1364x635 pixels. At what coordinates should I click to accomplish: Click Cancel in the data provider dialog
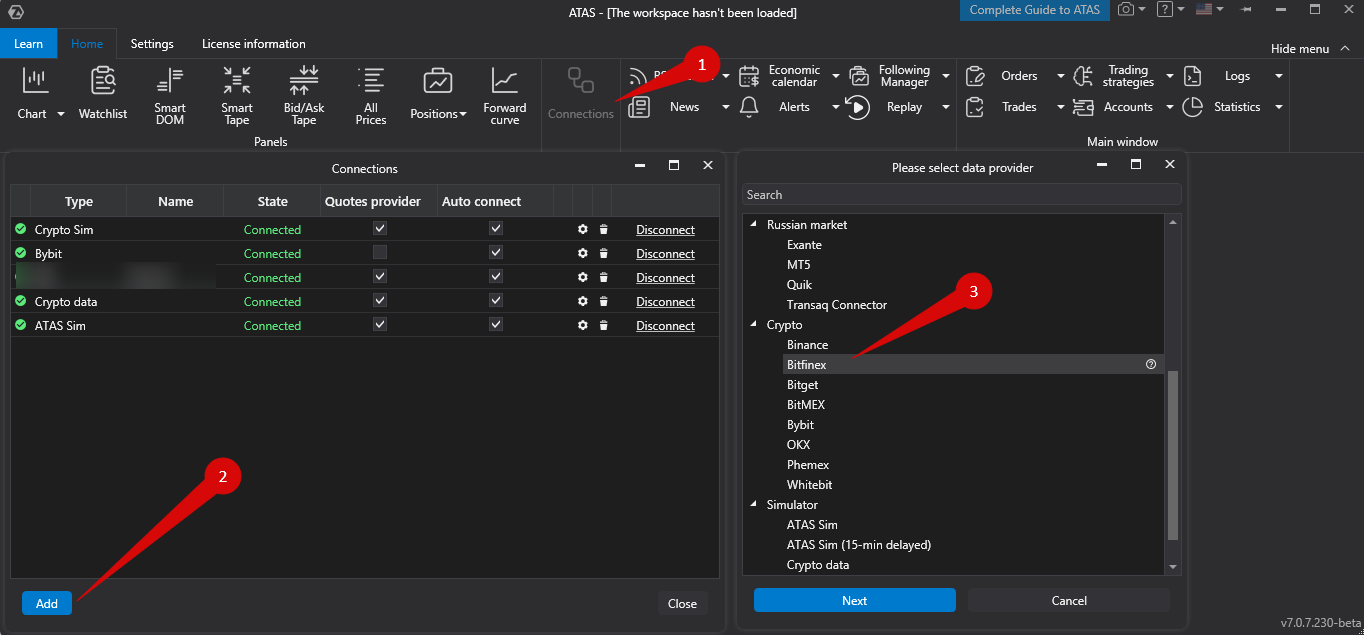(1069, 600)
